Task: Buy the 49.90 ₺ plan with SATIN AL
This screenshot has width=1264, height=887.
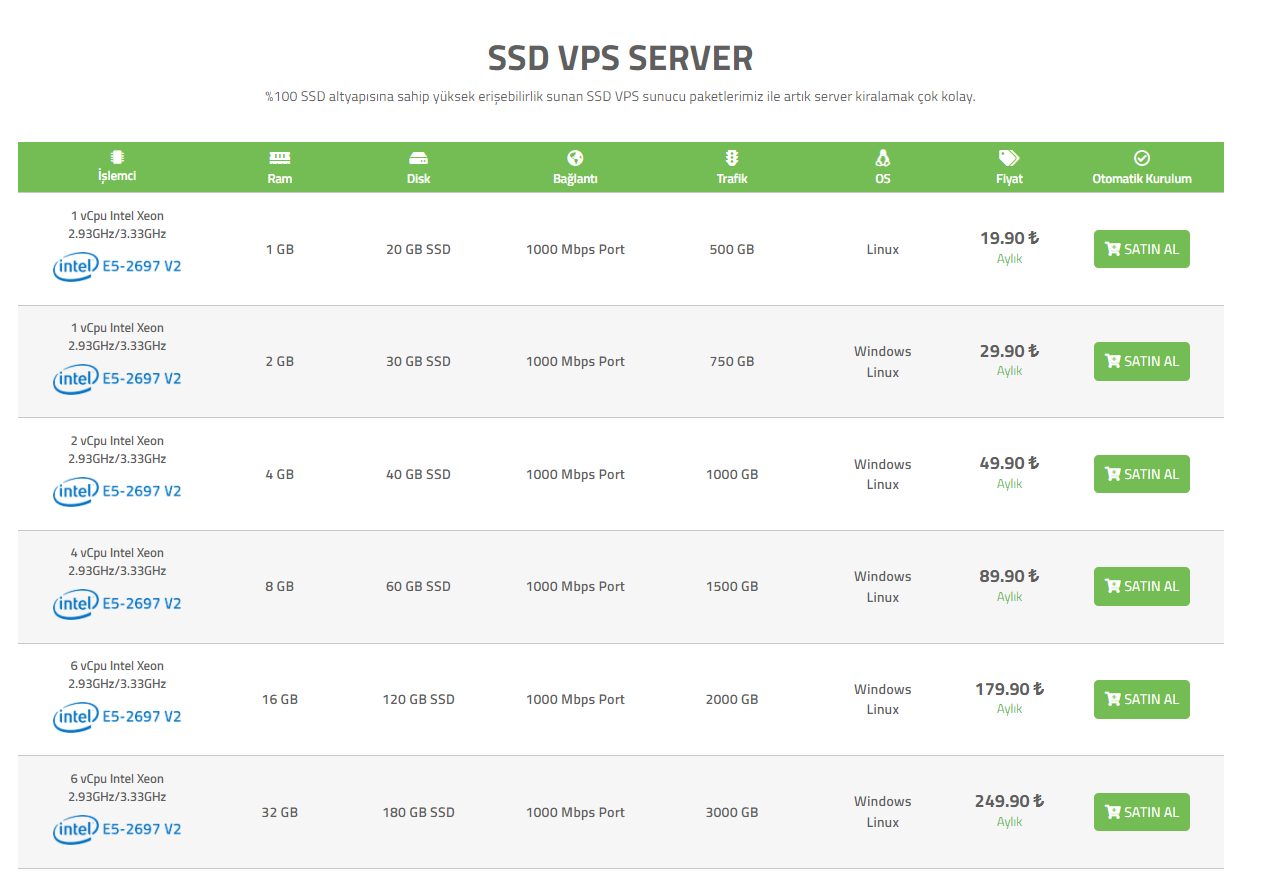Action: point(1142,474)
